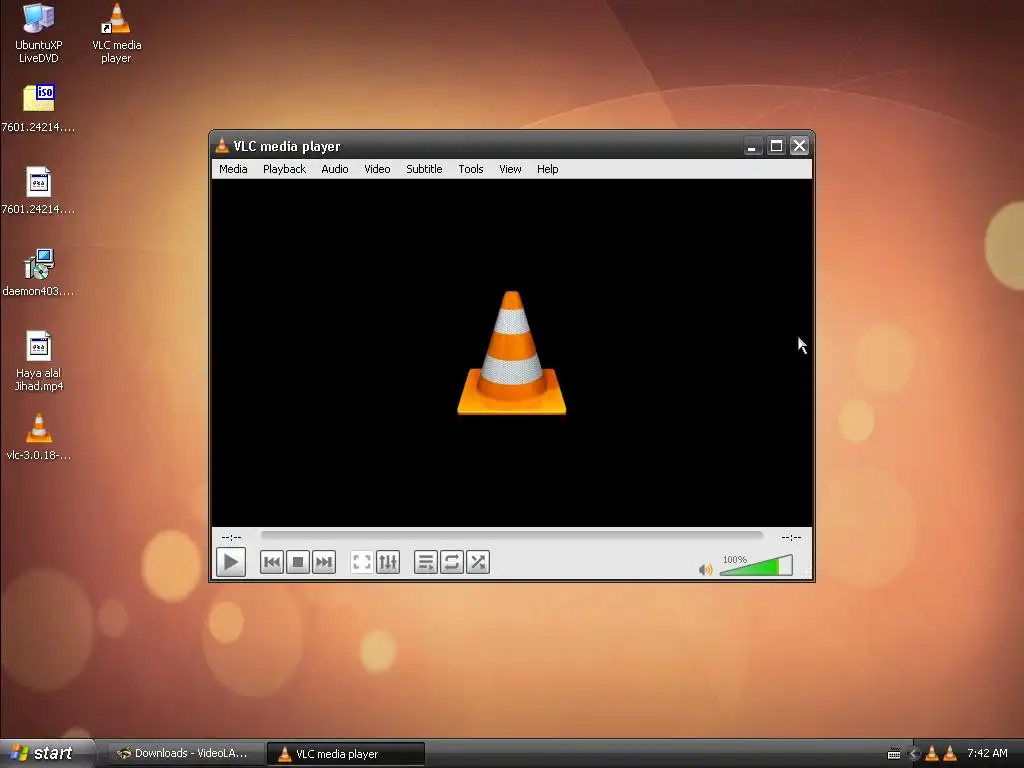Screen dimensions: 1024x768
Task: Open the Subtitle menu
Action: tap(424, 169)
